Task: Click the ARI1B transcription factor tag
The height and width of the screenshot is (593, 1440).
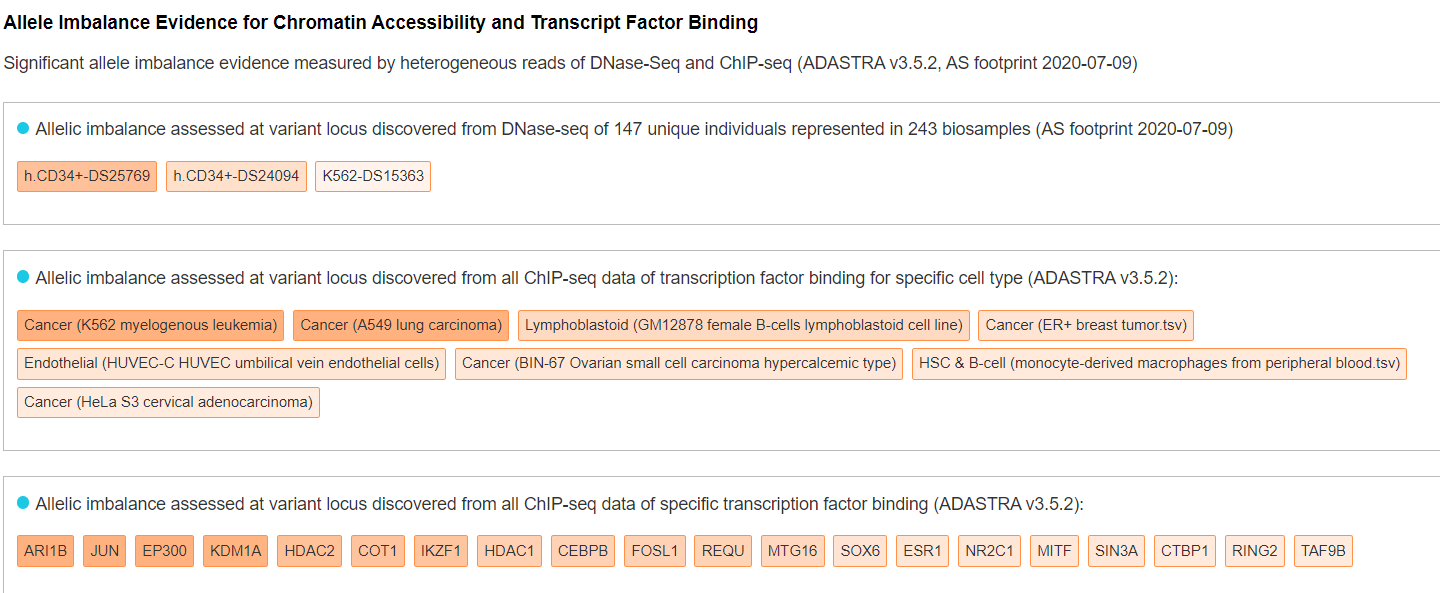Action: tap(46, 551)
